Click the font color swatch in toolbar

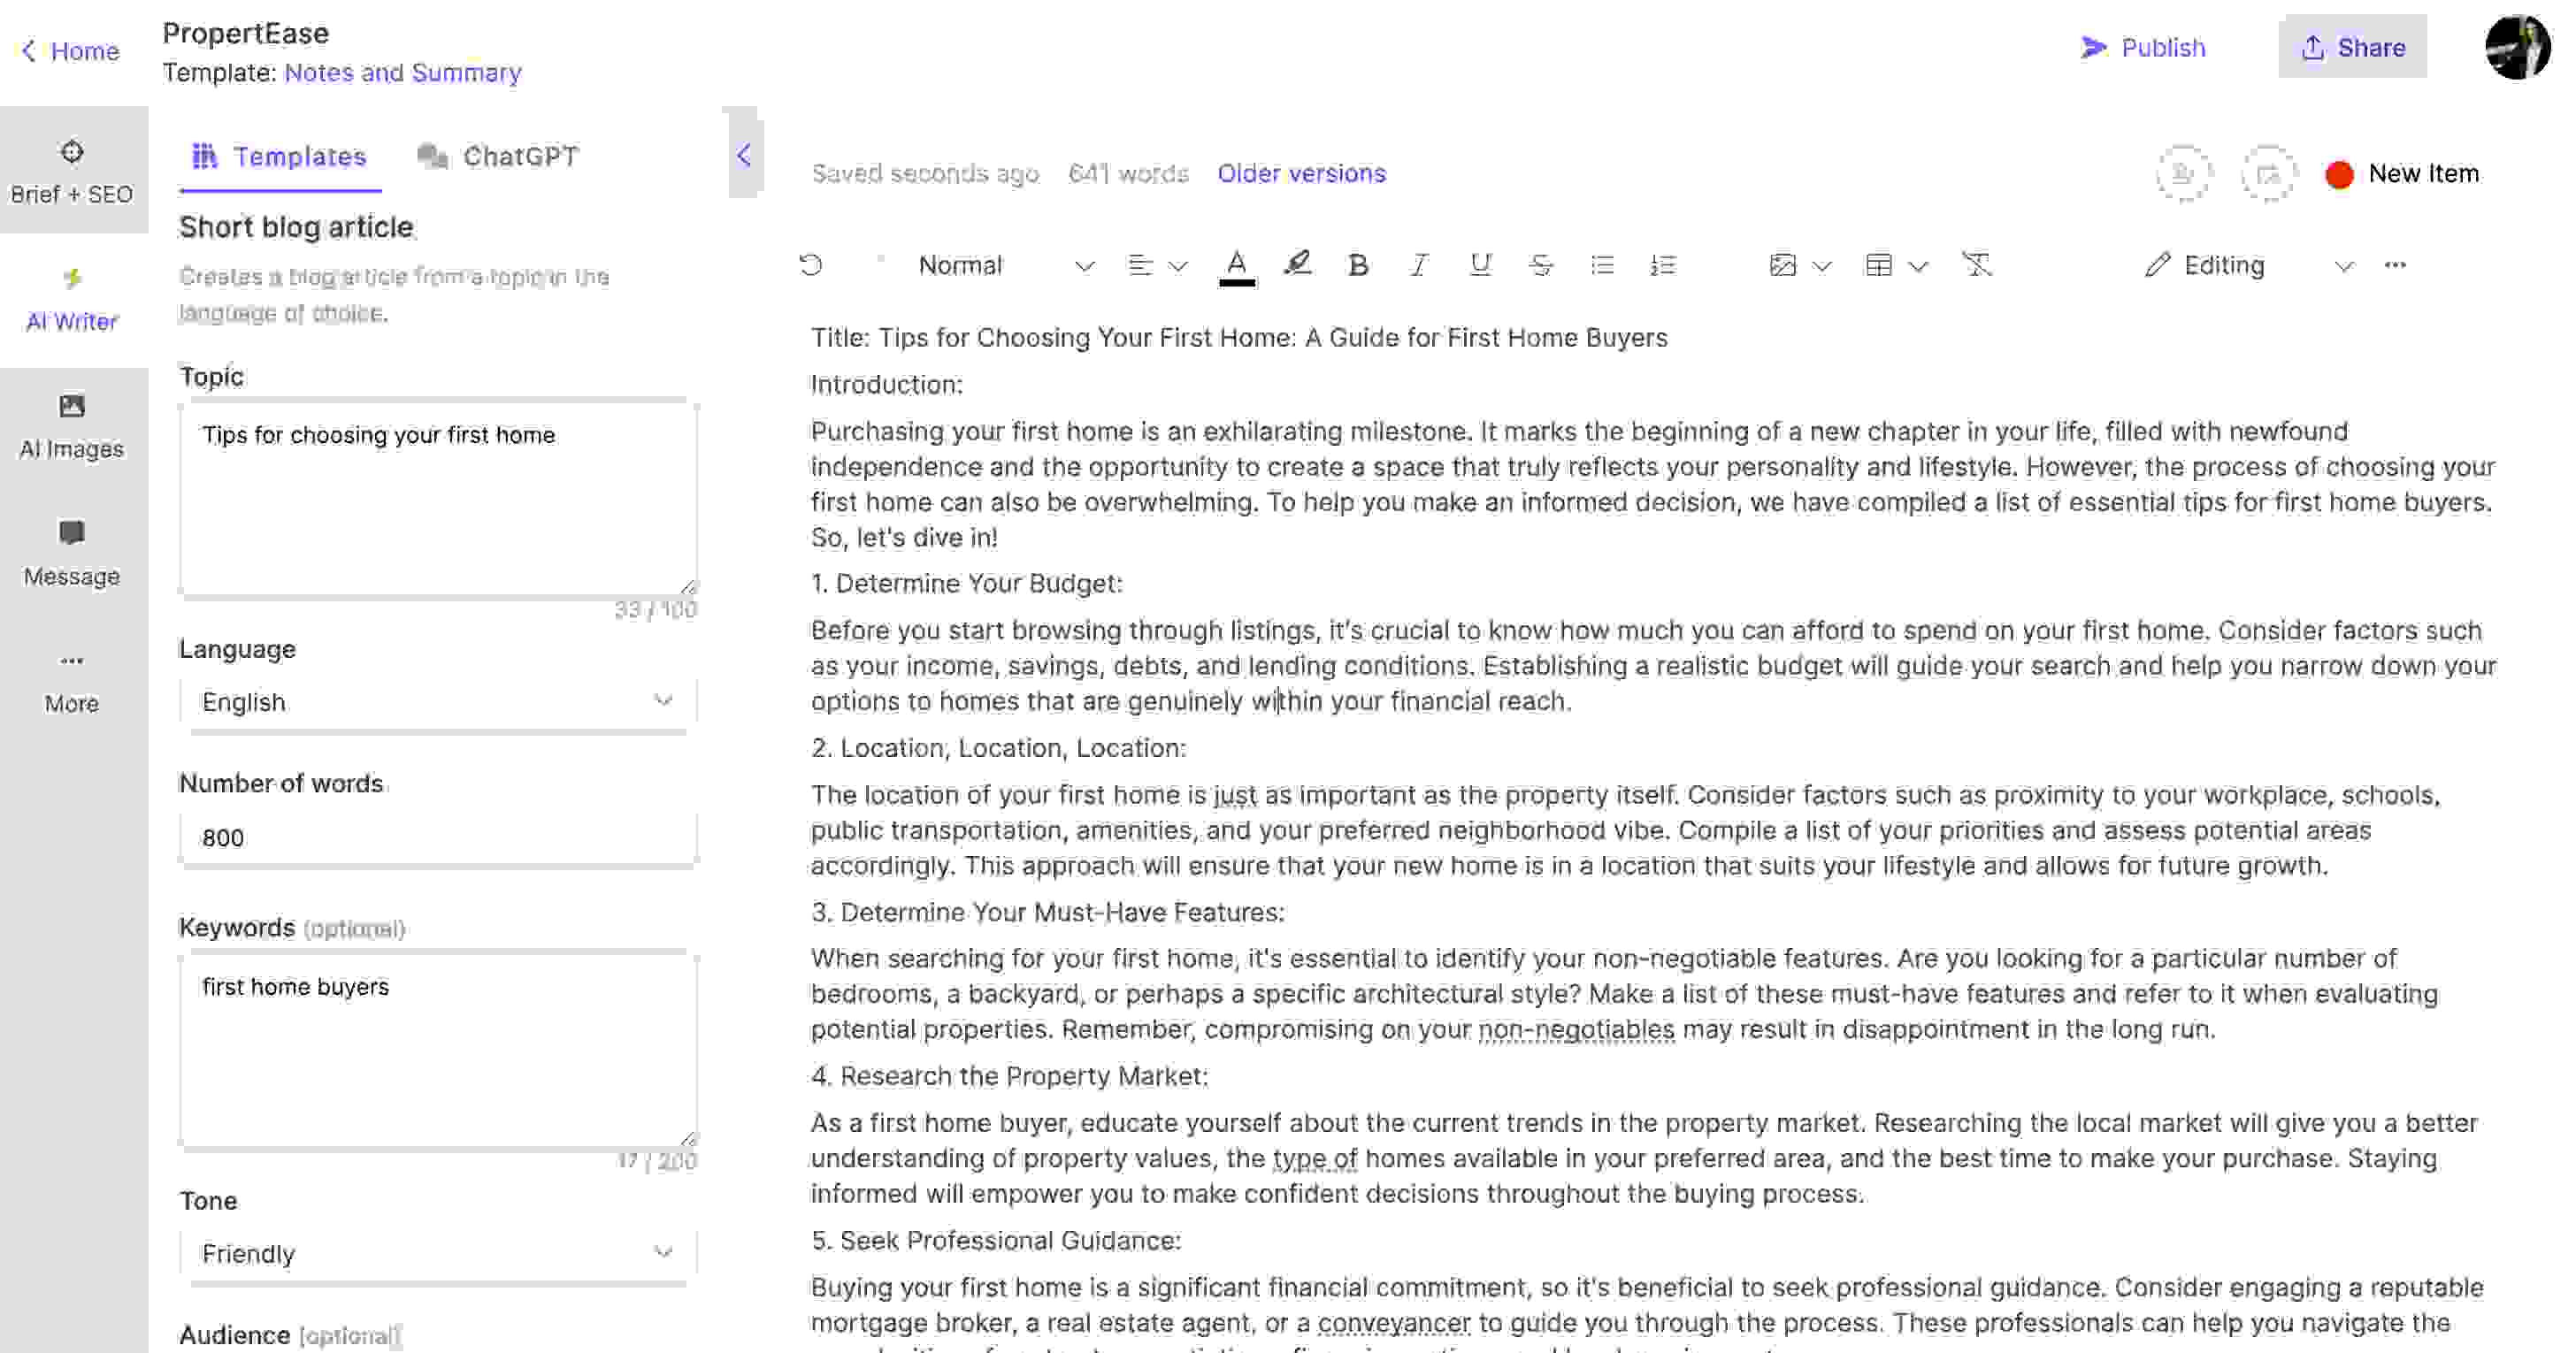[1237, 266]
